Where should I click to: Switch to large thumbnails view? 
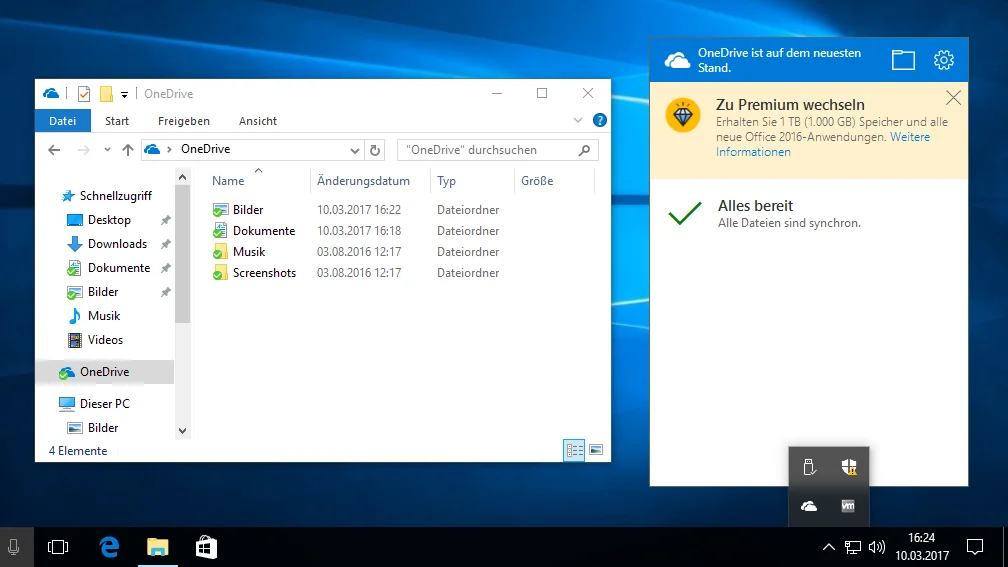click(596, 450)
